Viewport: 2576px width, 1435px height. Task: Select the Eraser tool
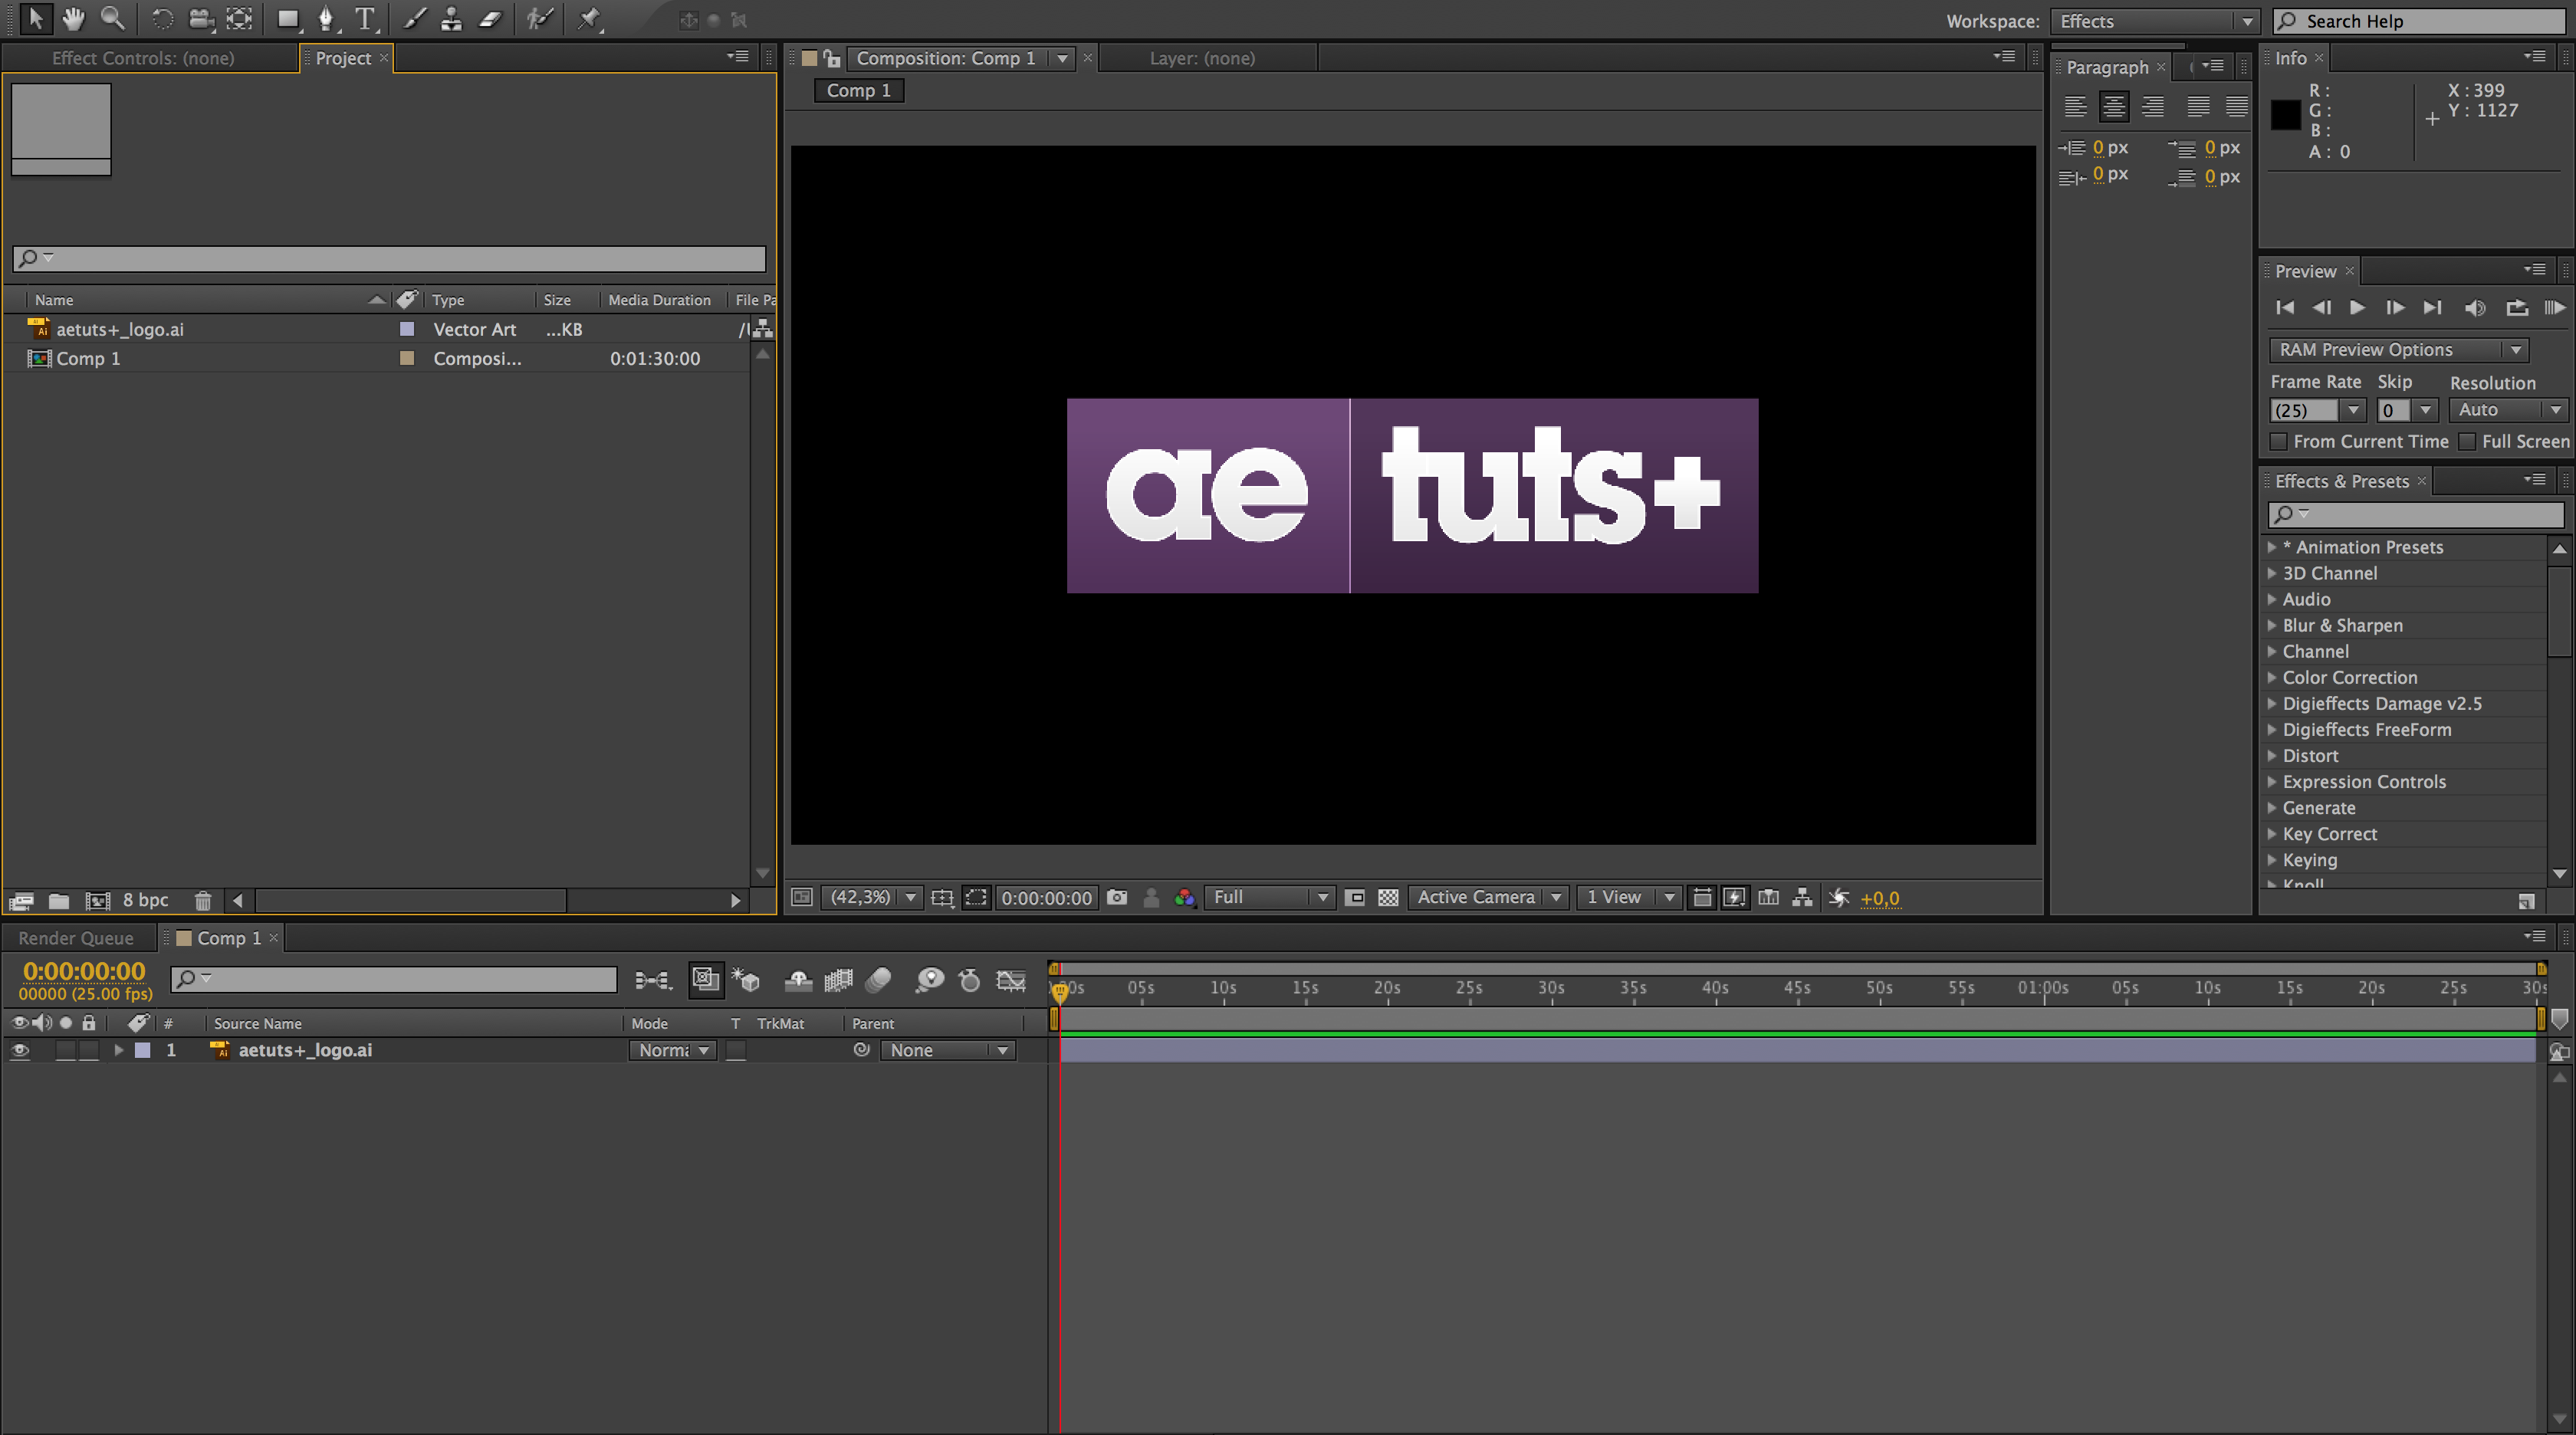tap(490, 19)
